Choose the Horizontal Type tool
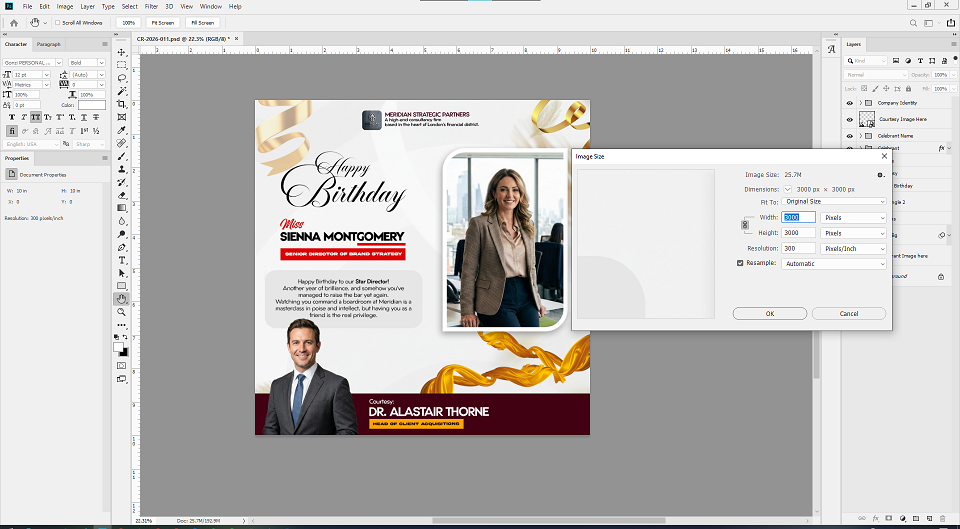Screen dimensions: 960x529 click(122, 259)
